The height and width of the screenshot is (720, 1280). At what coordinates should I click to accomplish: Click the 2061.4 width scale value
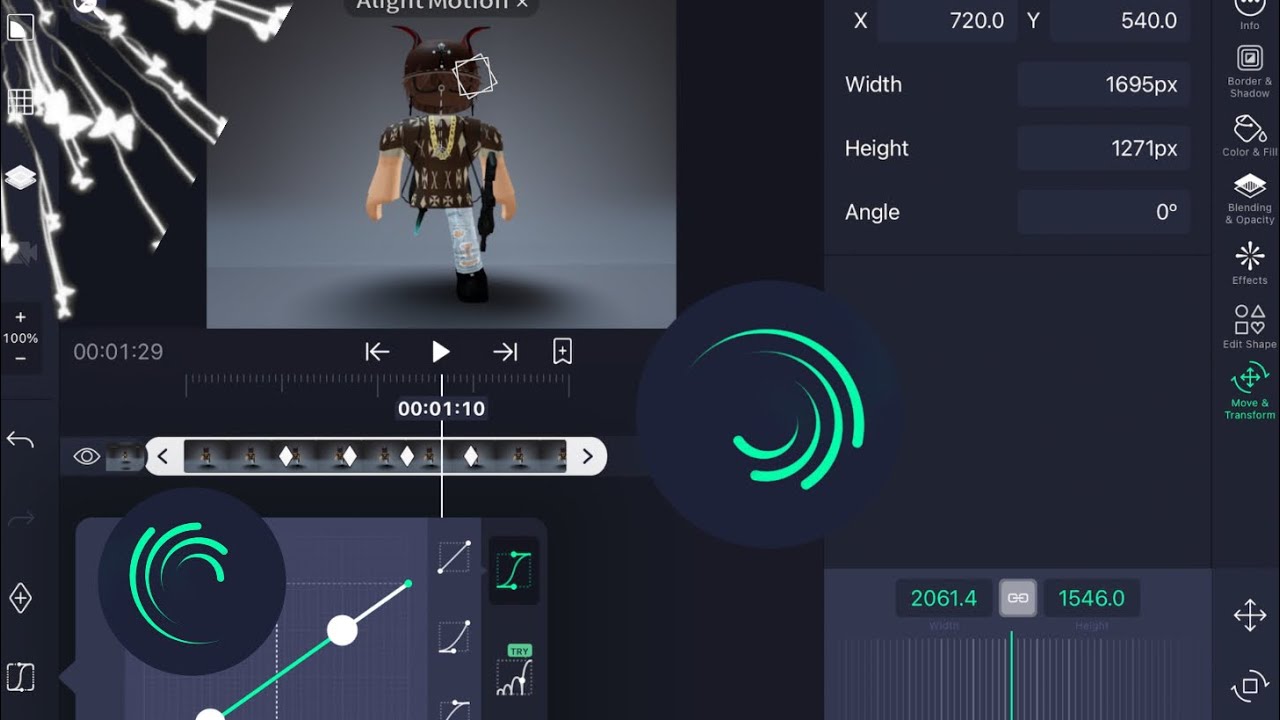click(x=944, y=598)
